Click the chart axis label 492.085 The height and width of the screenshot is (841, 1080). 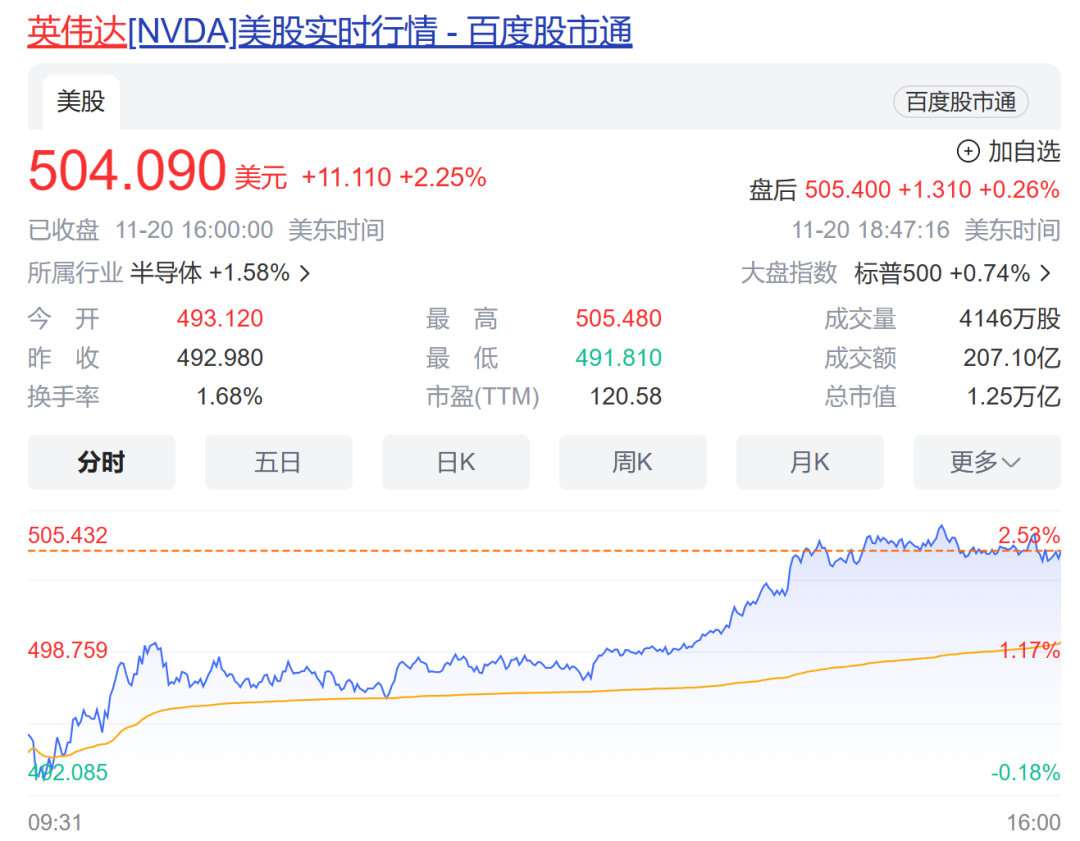(x=68, y=772)
